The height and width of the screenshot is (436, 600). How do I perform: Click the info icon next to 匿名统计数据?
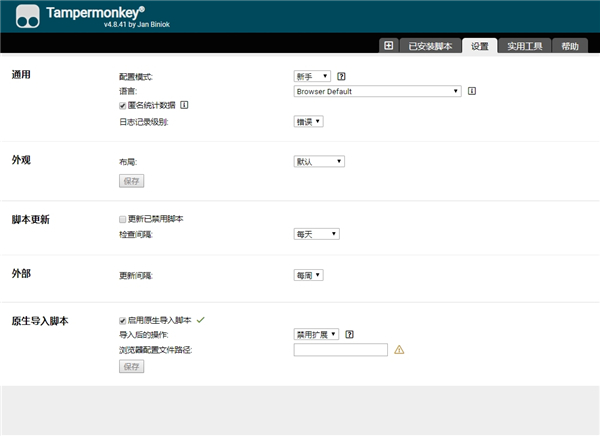point(184,104)
